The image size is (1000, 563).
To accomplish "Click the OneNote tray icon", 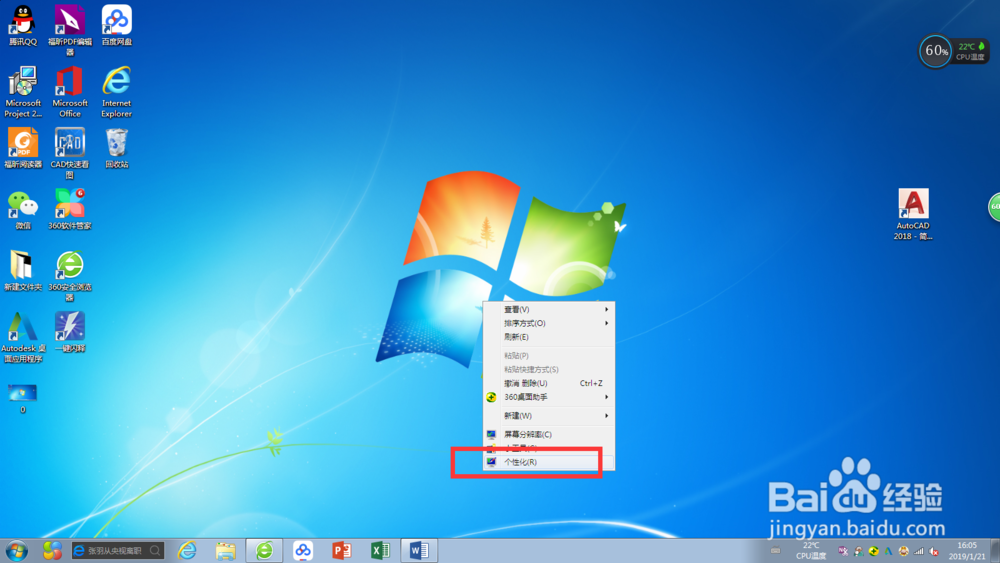I will pyautogui.click(x=843, y=551).
